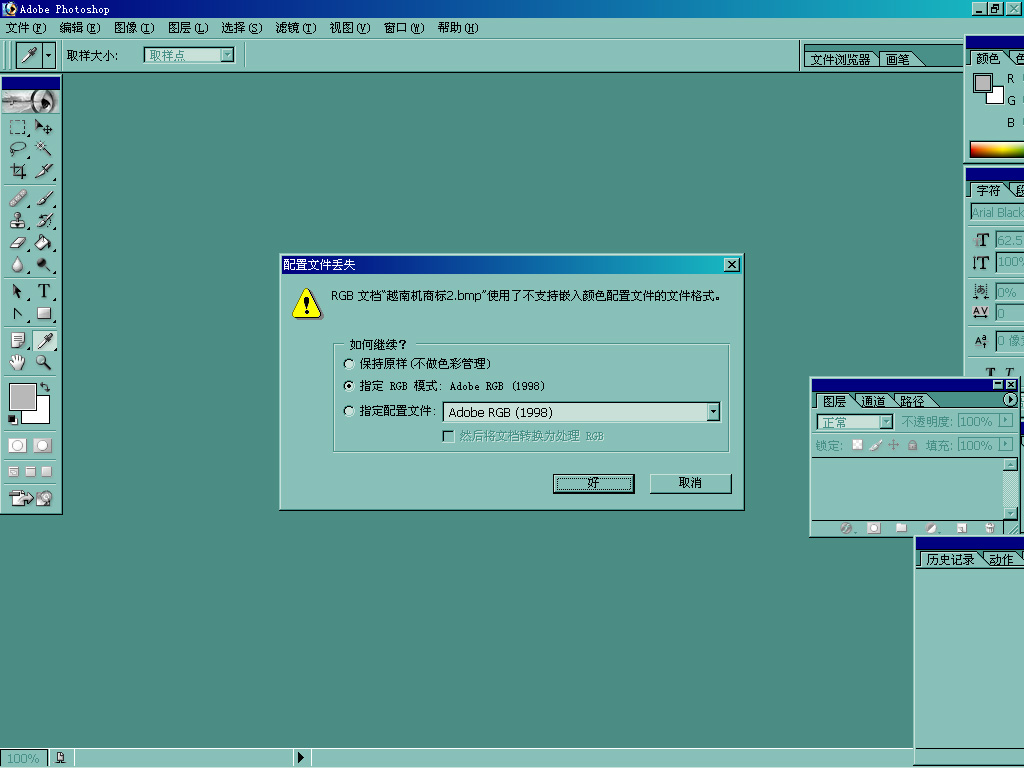Open the Arial Black font family box

tap(997, 212)
